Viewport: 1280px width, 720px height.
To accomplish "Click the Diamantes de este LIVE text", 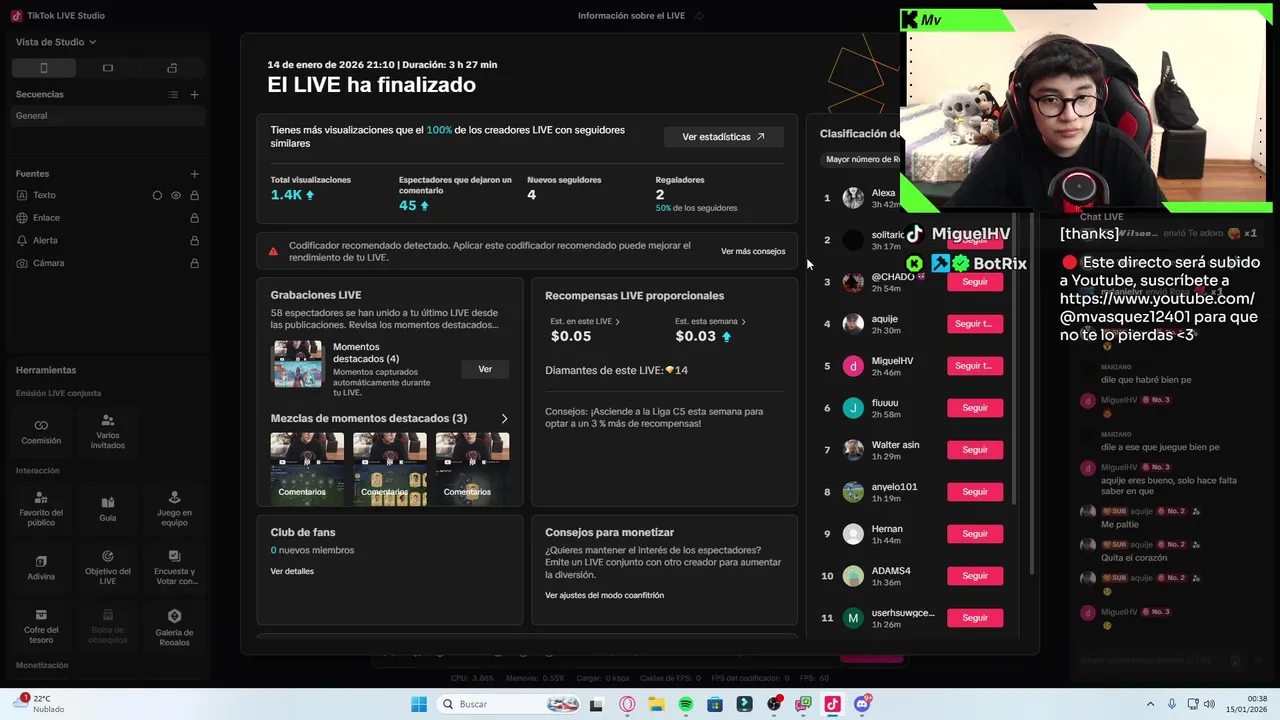I will pyautogui.click(x=616, y=371).
